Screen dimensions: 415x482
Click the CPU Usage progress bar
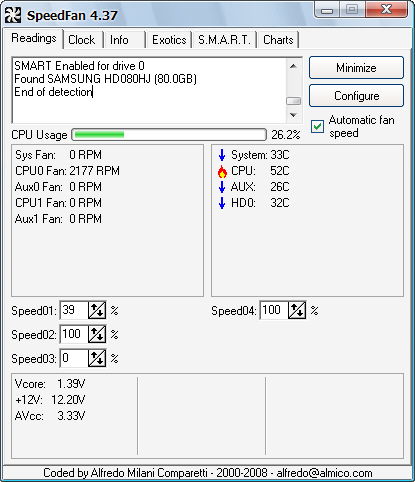[169, 135]
